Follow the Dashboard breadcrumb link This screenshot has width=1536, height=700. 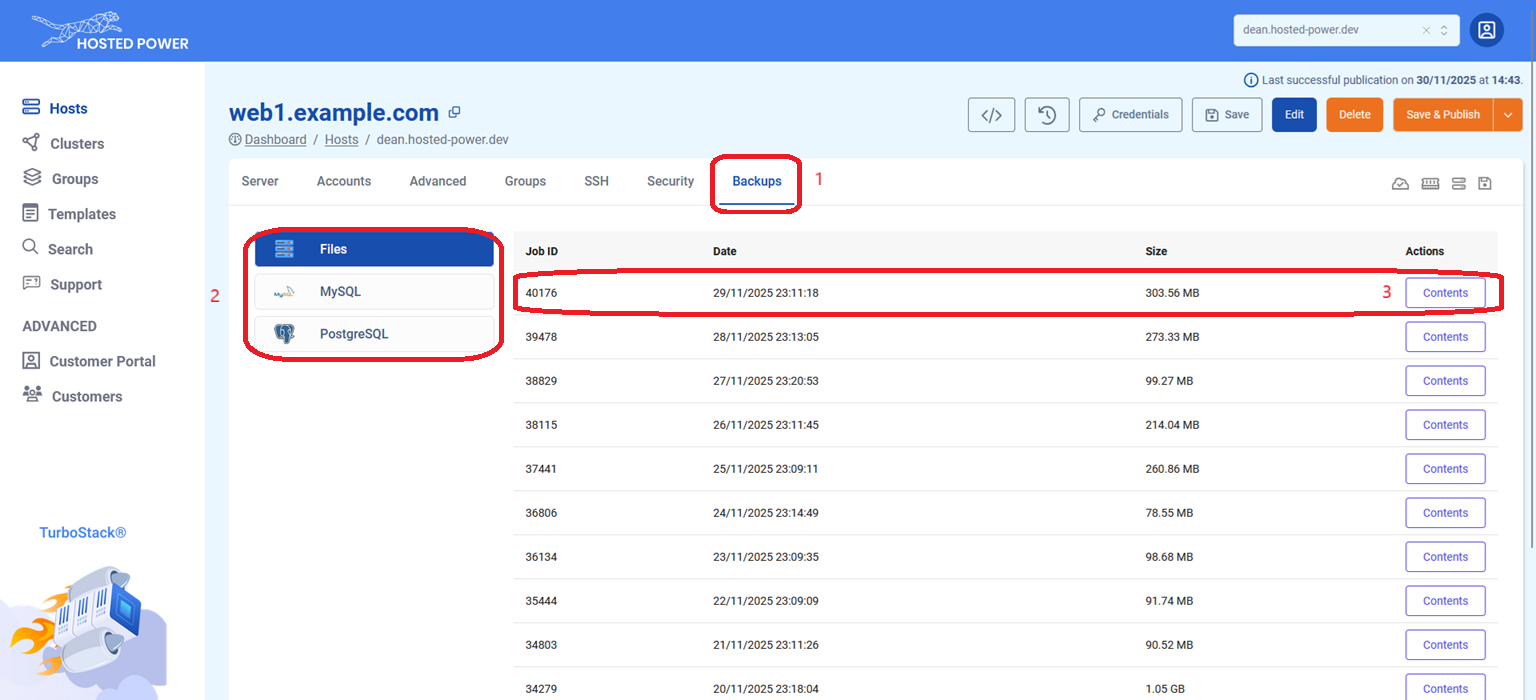pos(275,140)
